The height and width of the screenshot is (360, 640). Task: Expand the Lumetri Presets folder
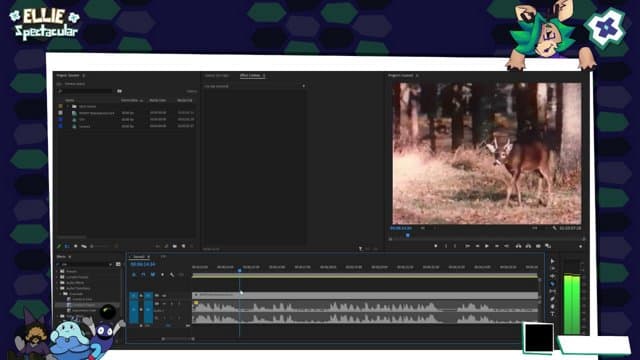pyautogui.click(x=57, y=277)
